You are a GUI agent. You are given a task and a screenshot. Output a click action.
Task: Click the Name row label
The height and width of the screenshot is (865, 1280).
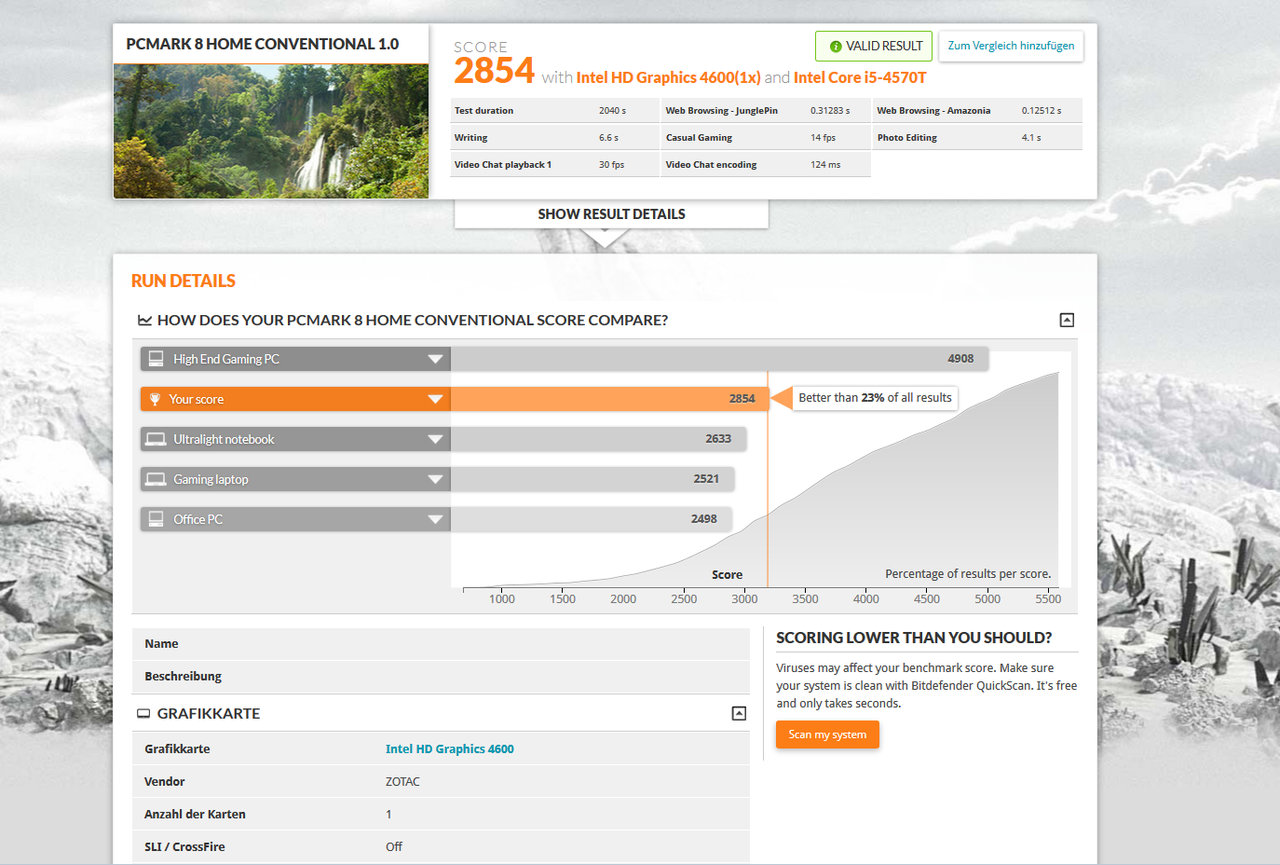(162, 644)
